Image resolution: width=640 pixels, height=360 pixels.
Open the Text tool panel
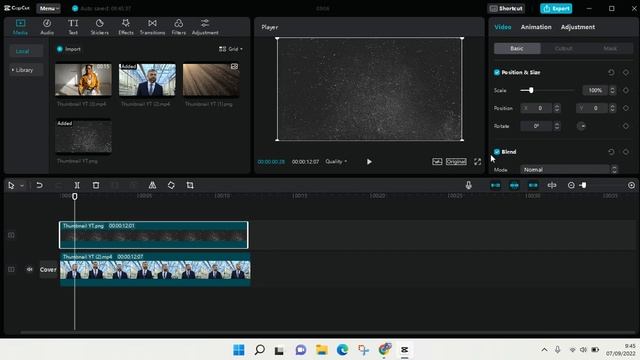73,27
